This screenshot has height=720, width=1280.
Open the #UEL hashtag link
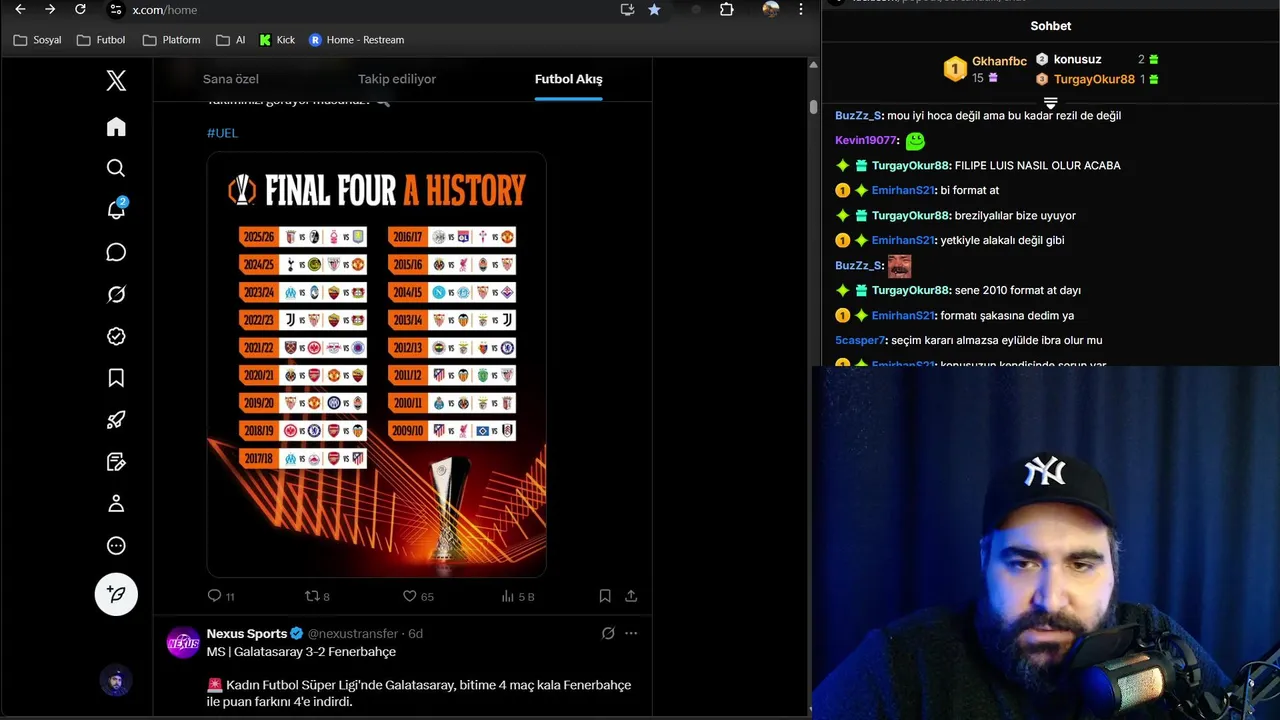point(222,132)
